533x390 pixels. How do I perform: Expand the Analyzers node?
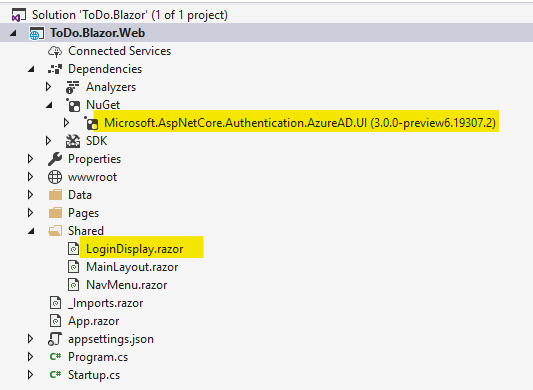49,87
